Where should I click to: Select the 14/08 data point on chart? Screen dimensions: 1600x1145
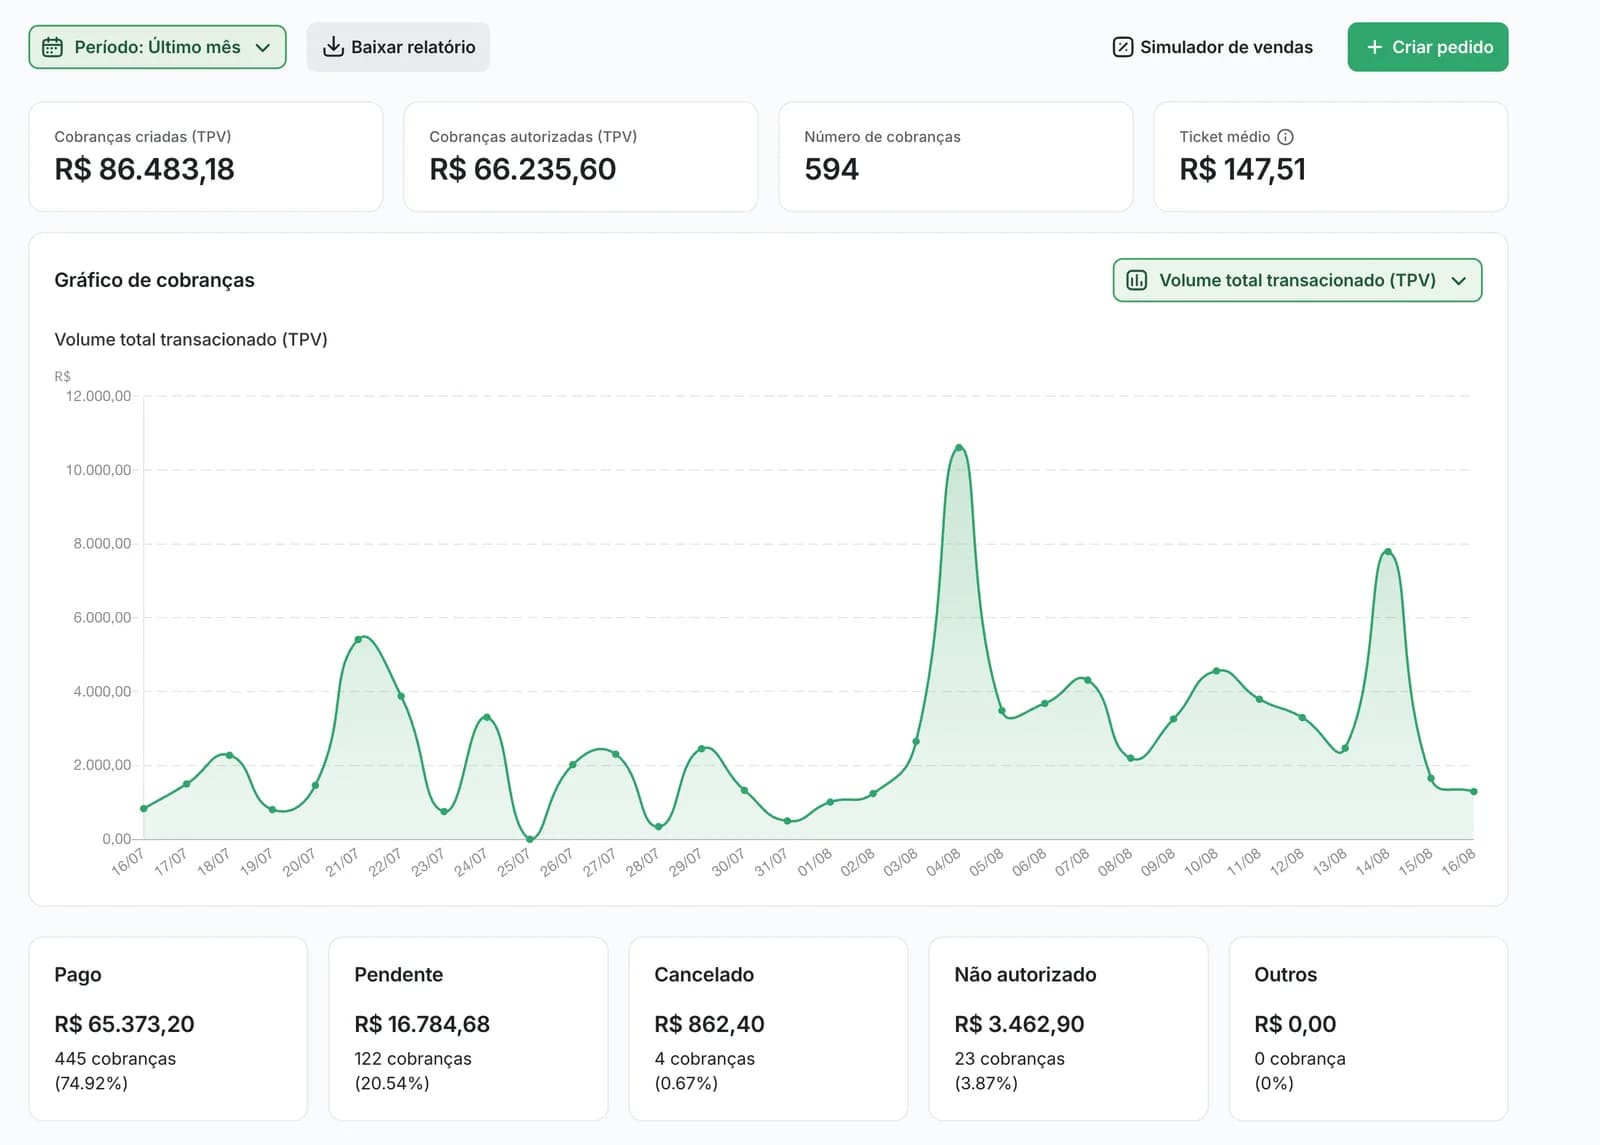[x=1388, y=551]
